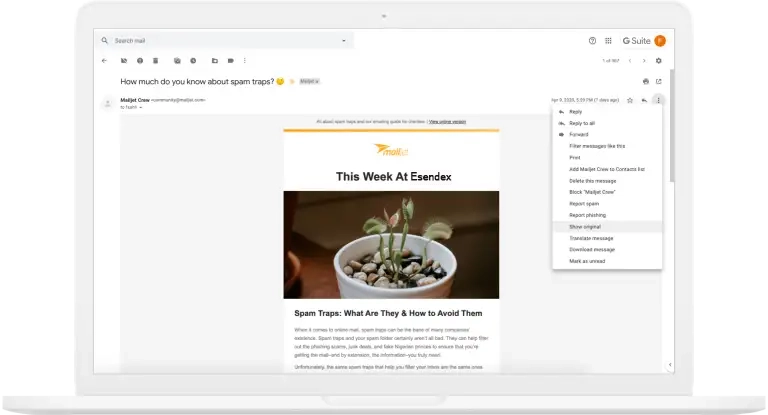Open email in new window icon

658,81
